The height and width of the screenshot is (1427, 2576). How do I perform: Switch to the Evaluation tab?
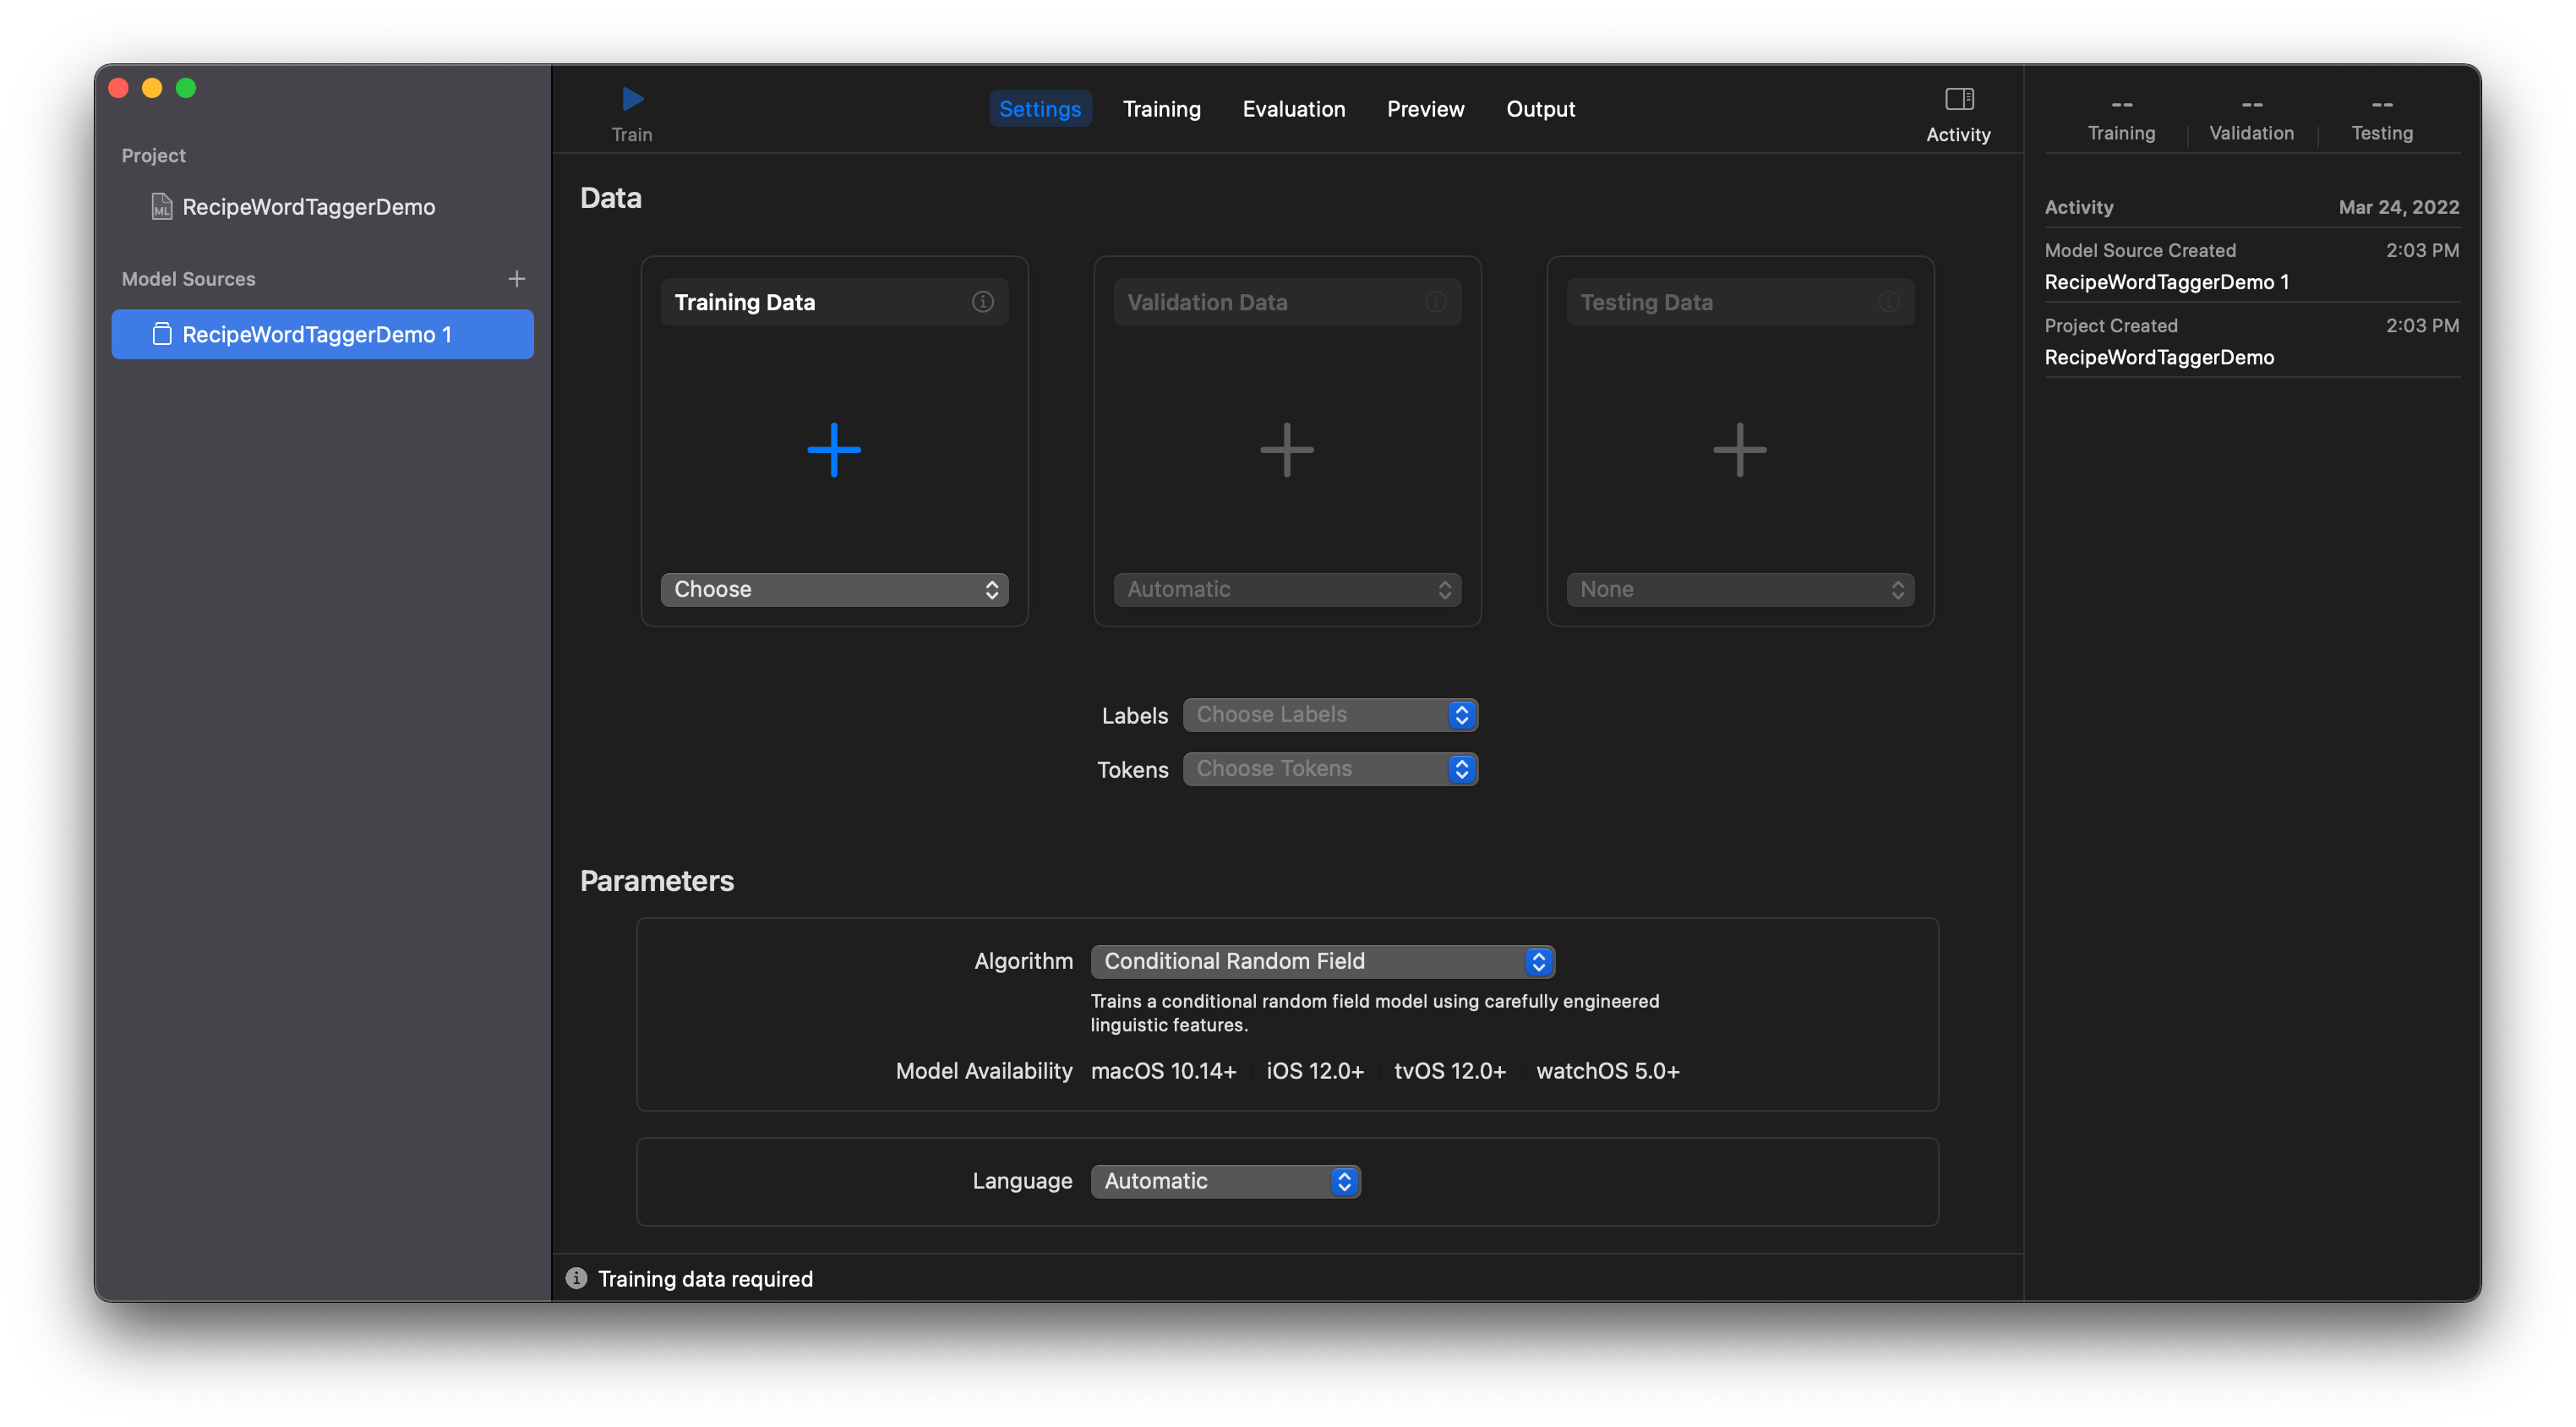click(x=1293, y=108)
